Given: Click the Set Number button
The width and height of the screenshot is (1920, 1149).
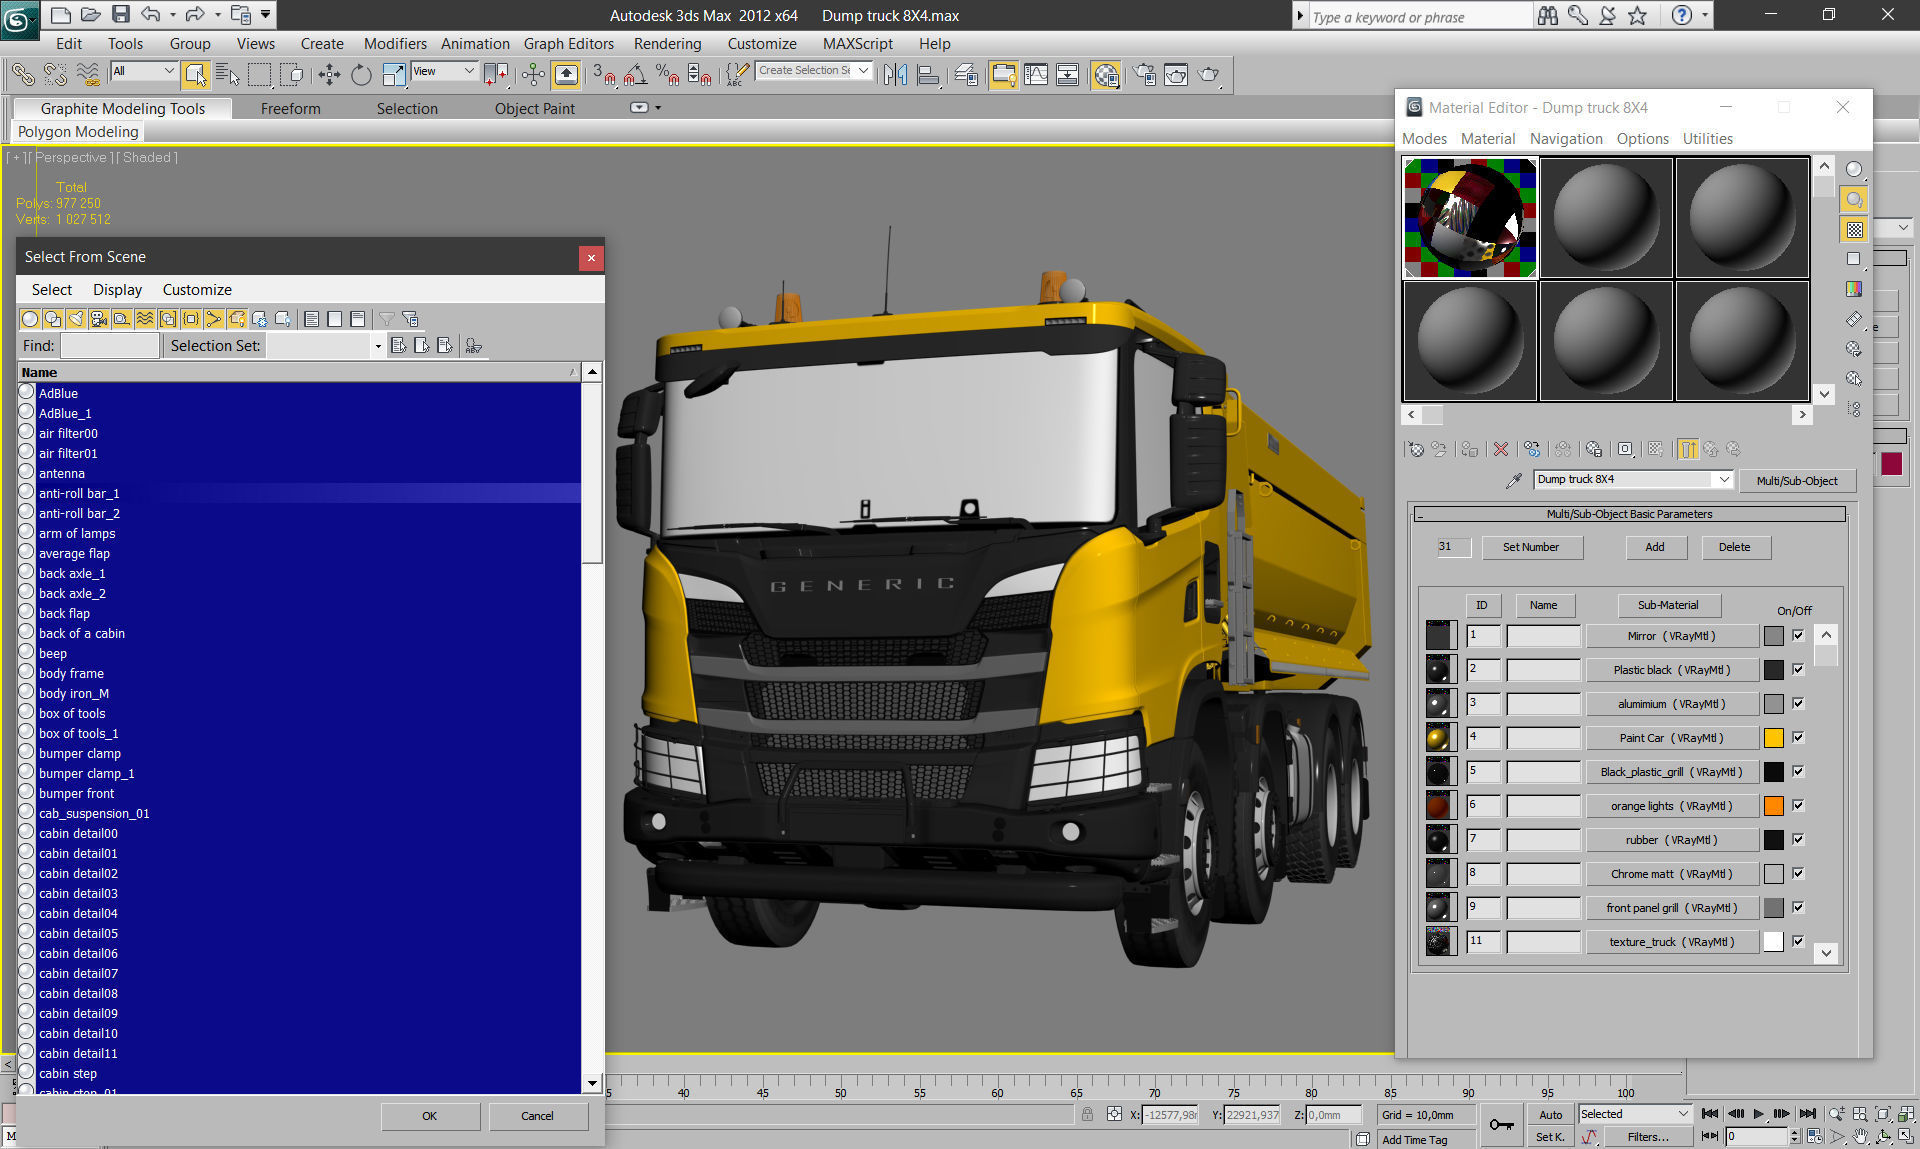Looking at the screenshot, I should coord(1530,547).
